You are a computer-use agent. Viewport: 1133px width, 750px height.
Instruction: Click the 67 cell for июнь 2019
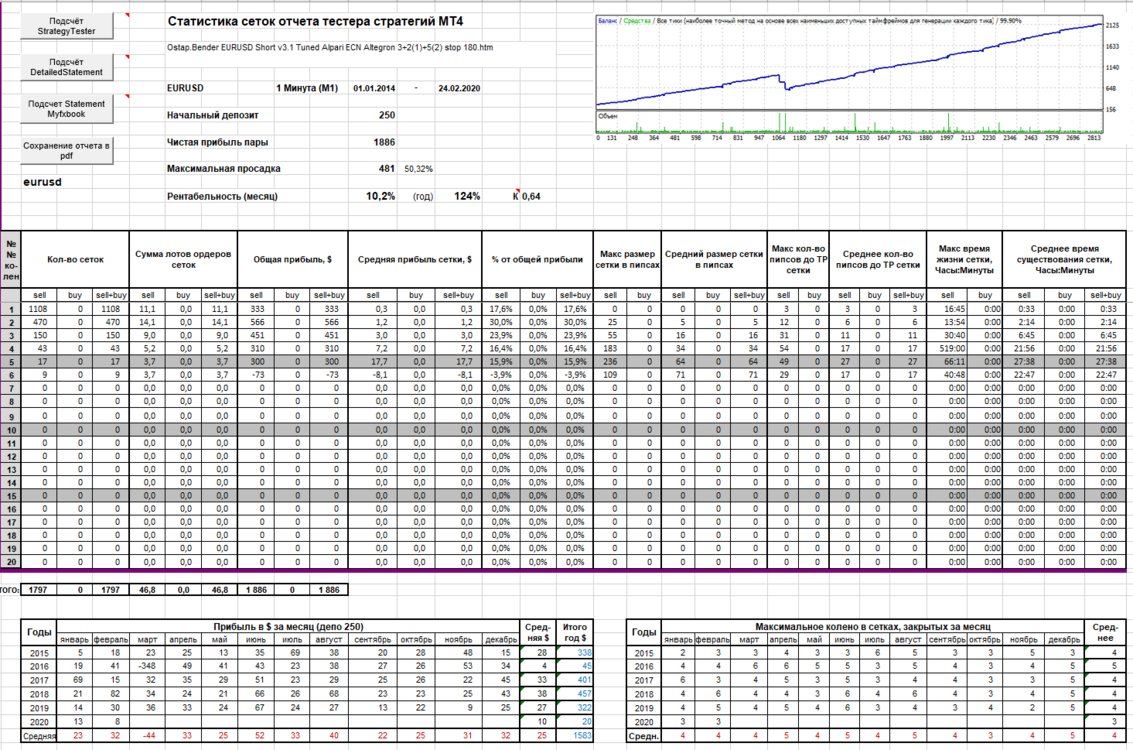point(255,707)
